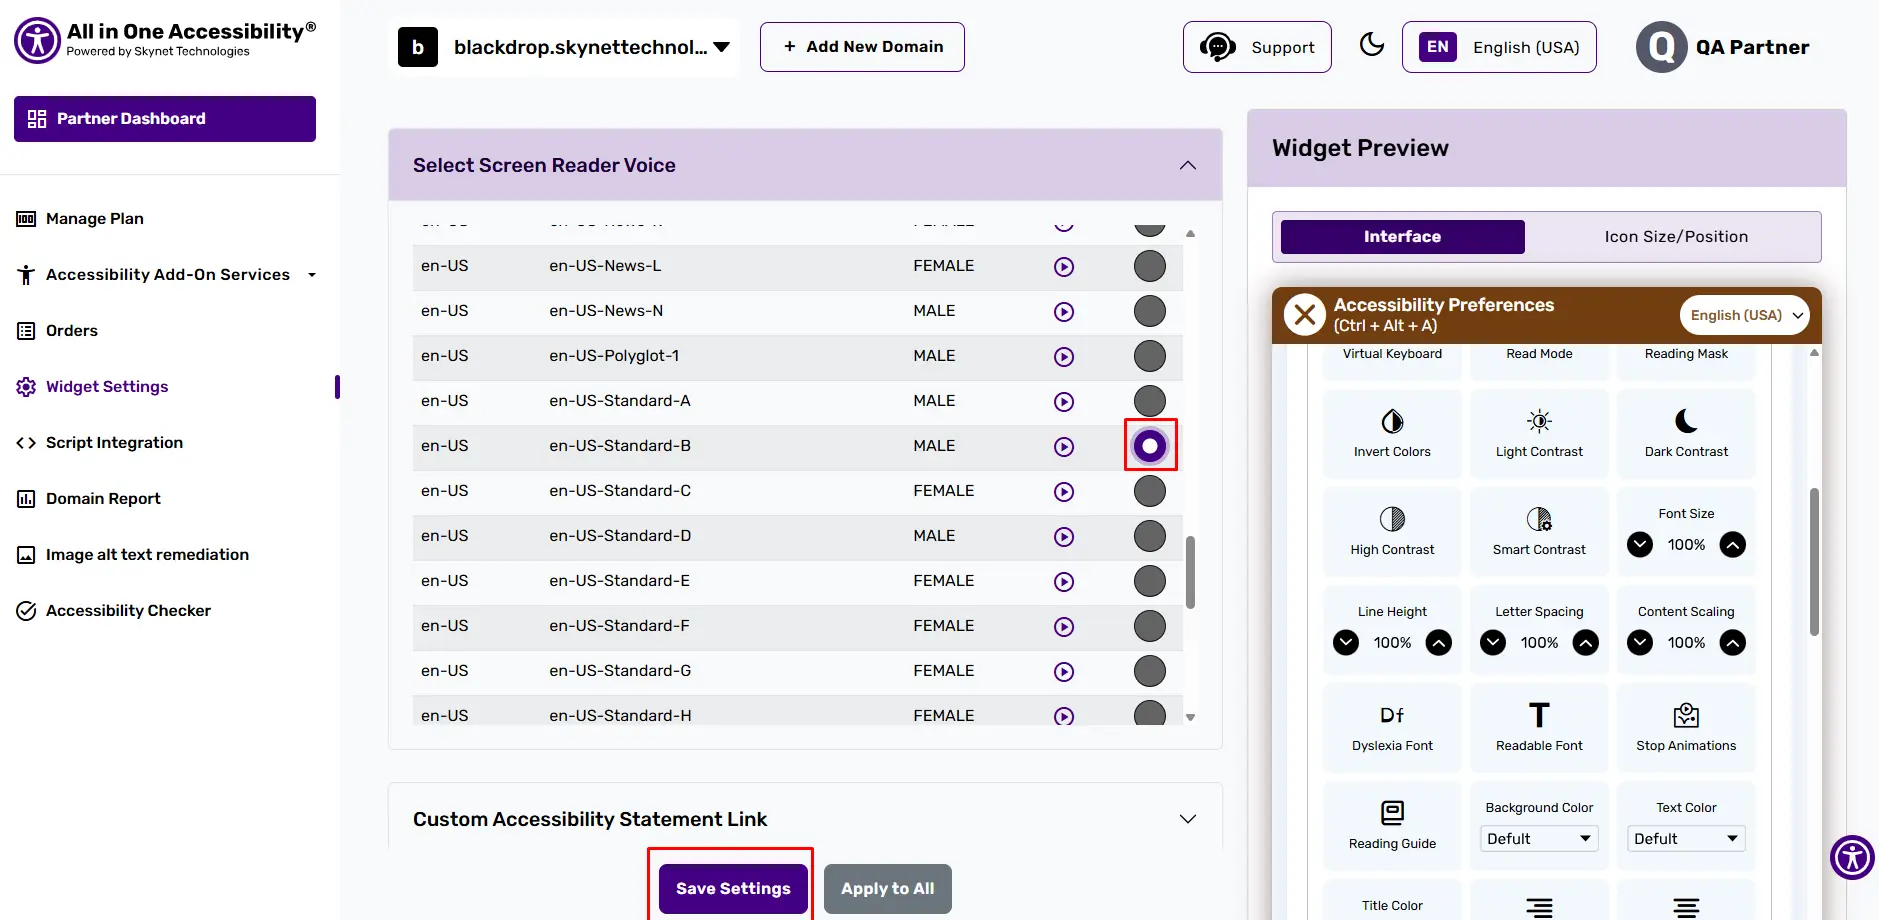Viewport: 1879px width, 920px height.
Task: Click High Contrast tile
Action: (x=1392, y=532)
